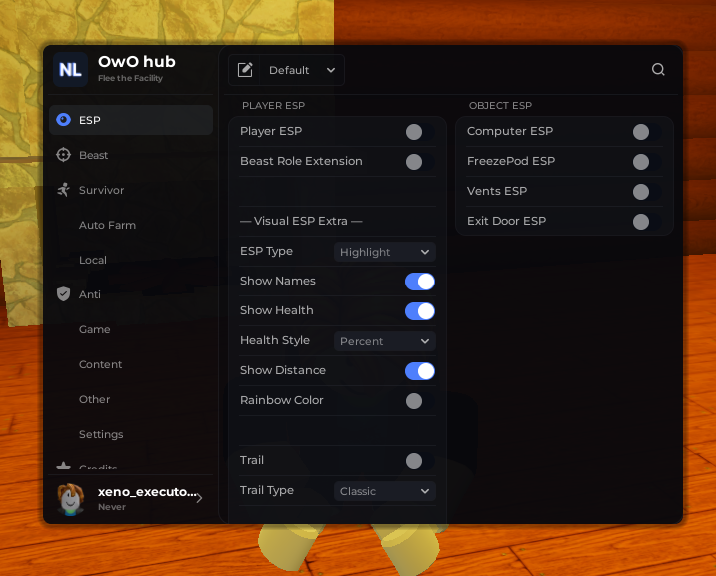Open the Settings tab
Screen dimensions: 716x576
pos(131,434)
